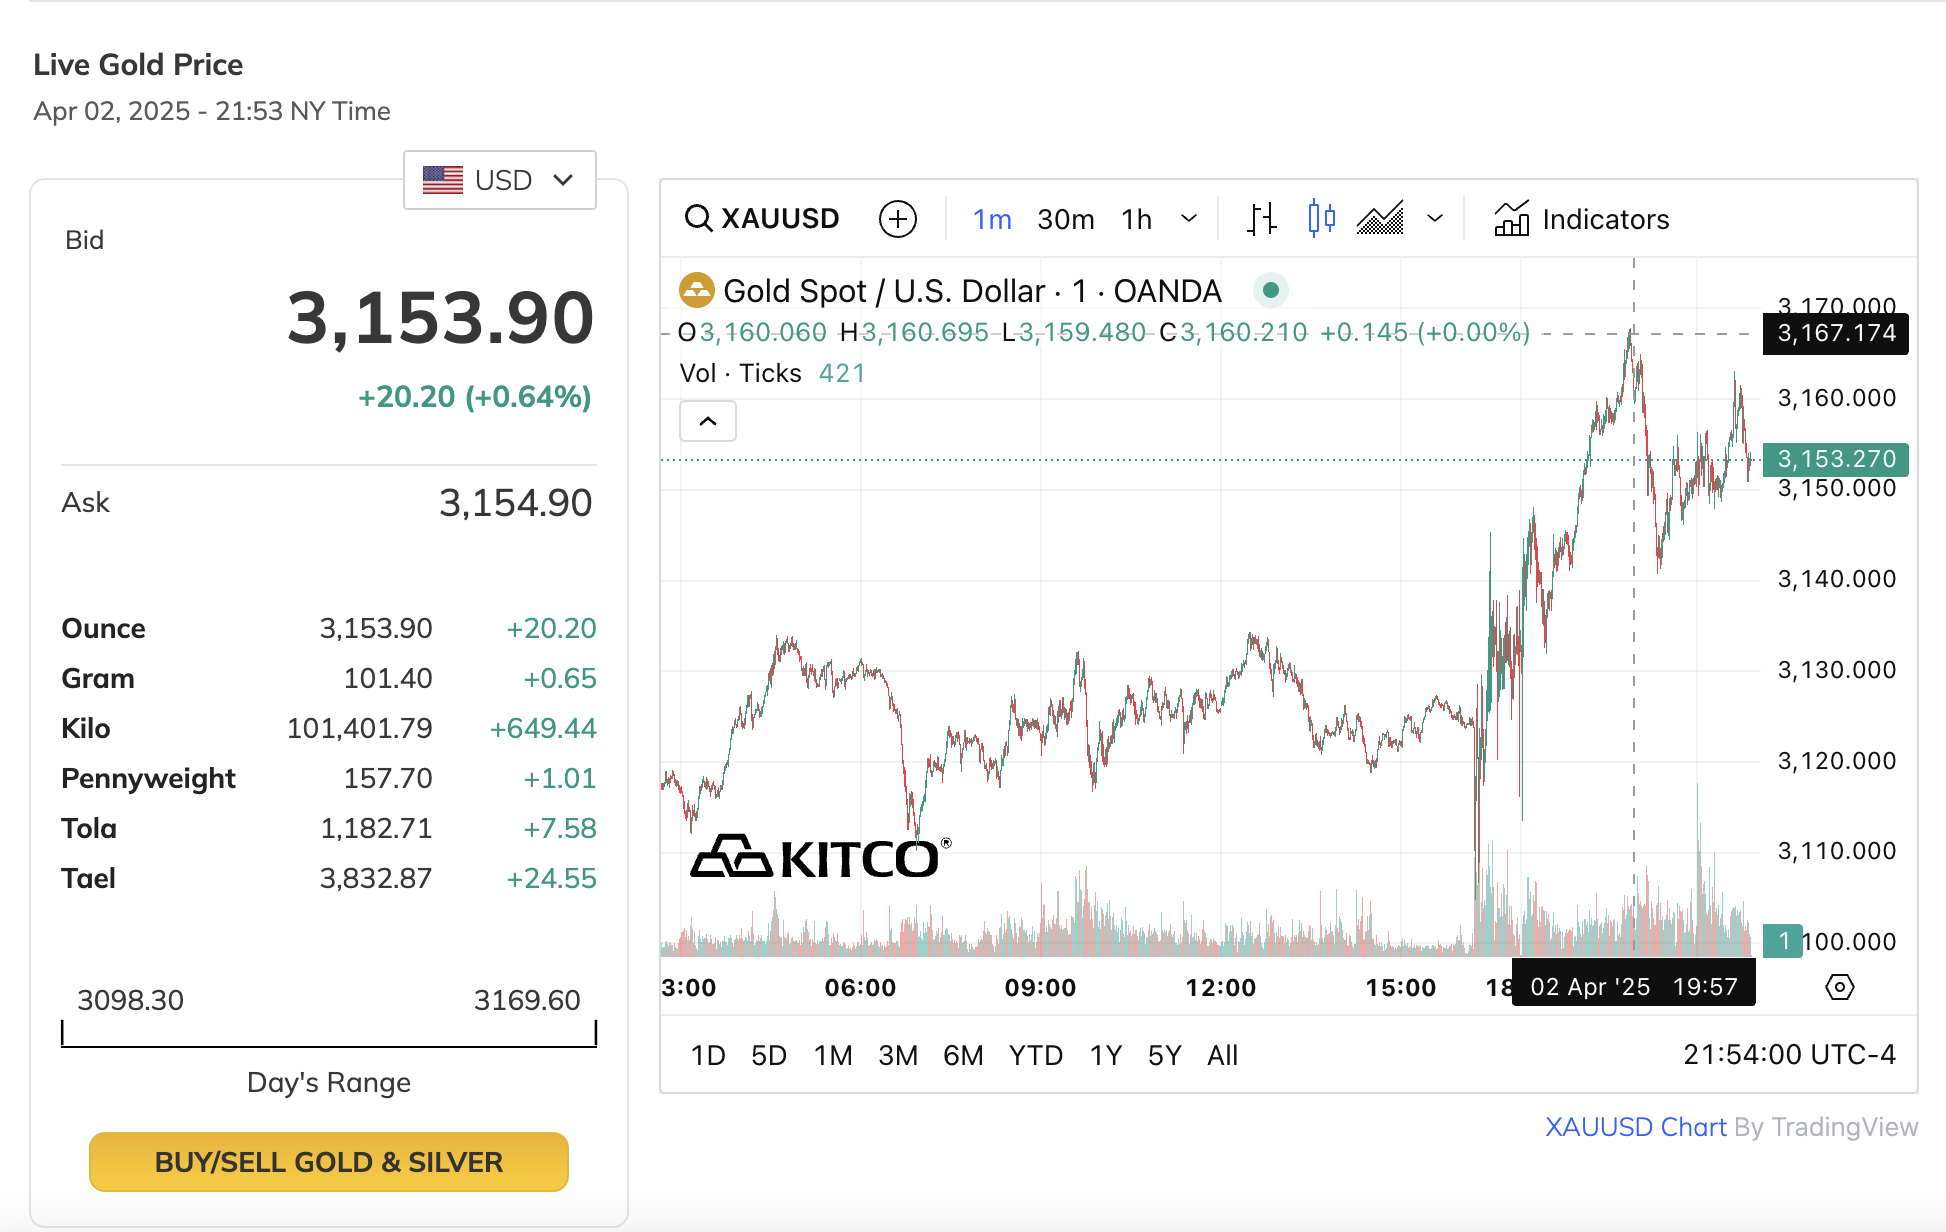Expand more chart styles chevron
The image size is (1946, 1232).
[1435, 219]
